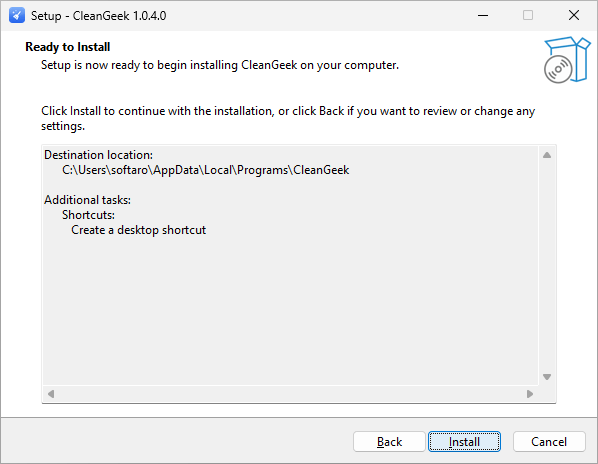Go back with the Back button

coord(389,442)
